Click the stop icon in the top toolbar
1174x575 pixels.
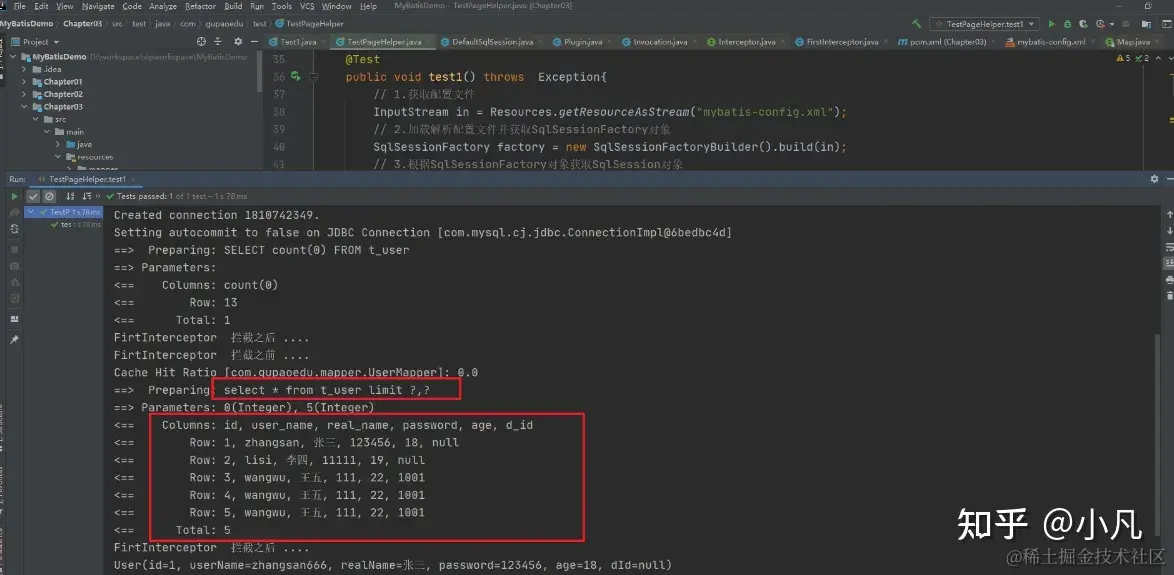(1125, 24)
